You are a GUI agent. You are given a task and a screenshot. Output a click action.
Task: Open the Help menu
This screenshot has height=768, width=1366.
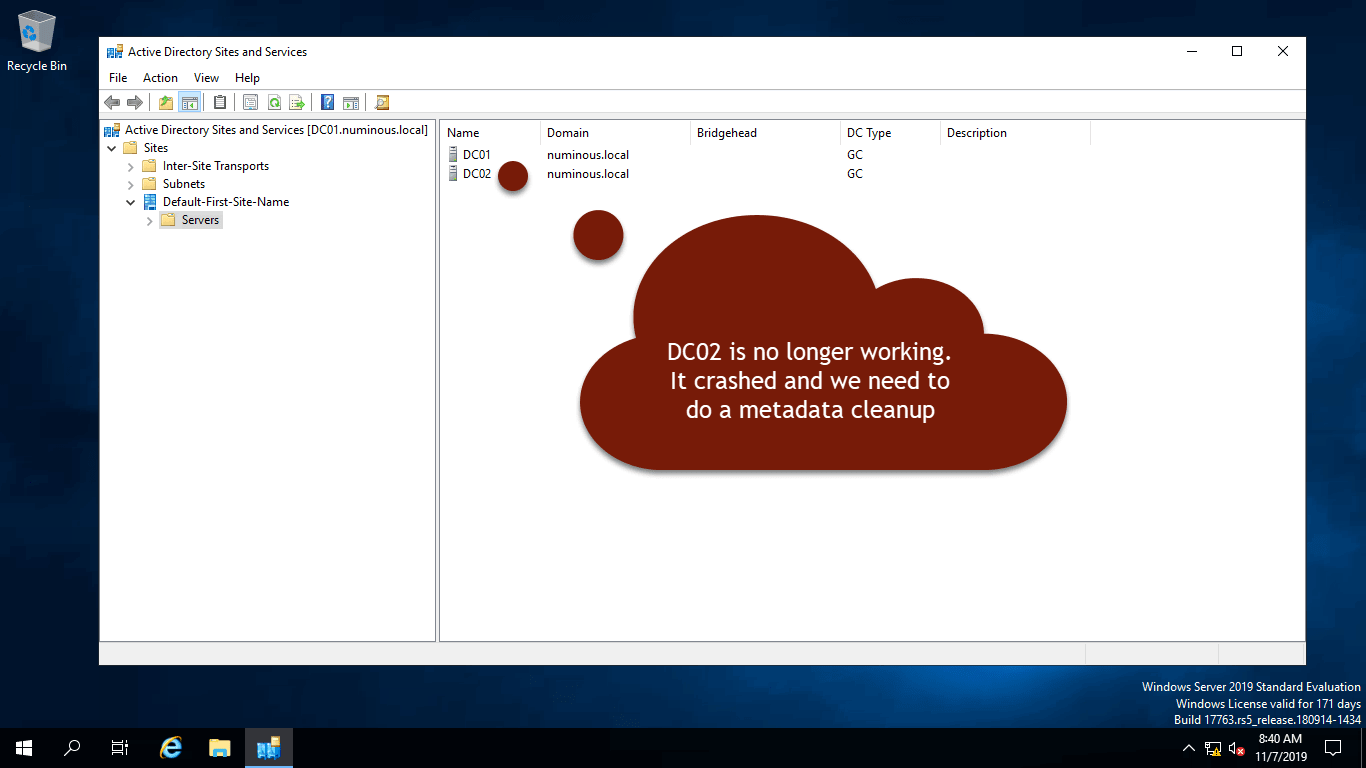tap(247, 78)
